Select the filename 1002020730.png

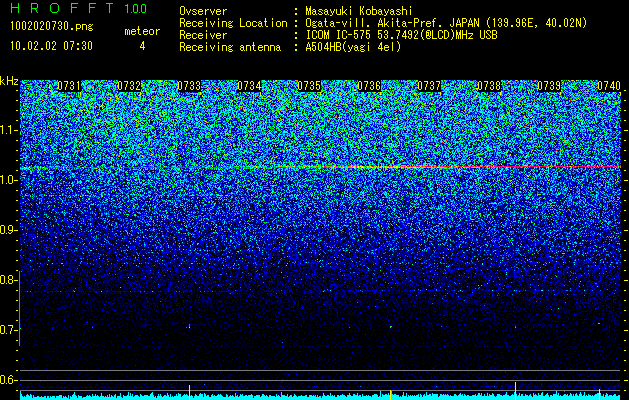52,27
